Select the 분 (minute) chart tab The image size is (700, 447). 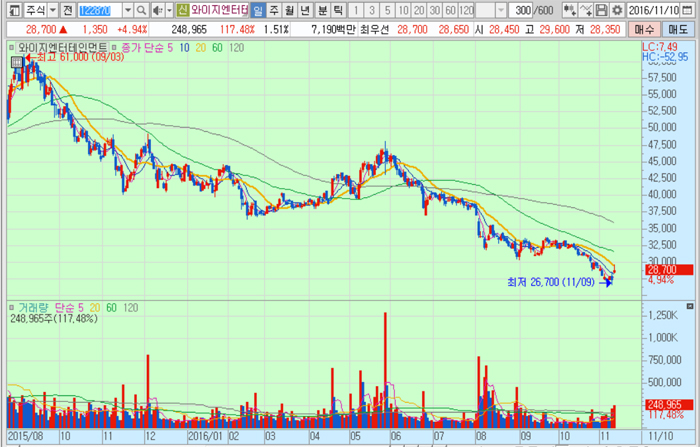tap(321, 10)
